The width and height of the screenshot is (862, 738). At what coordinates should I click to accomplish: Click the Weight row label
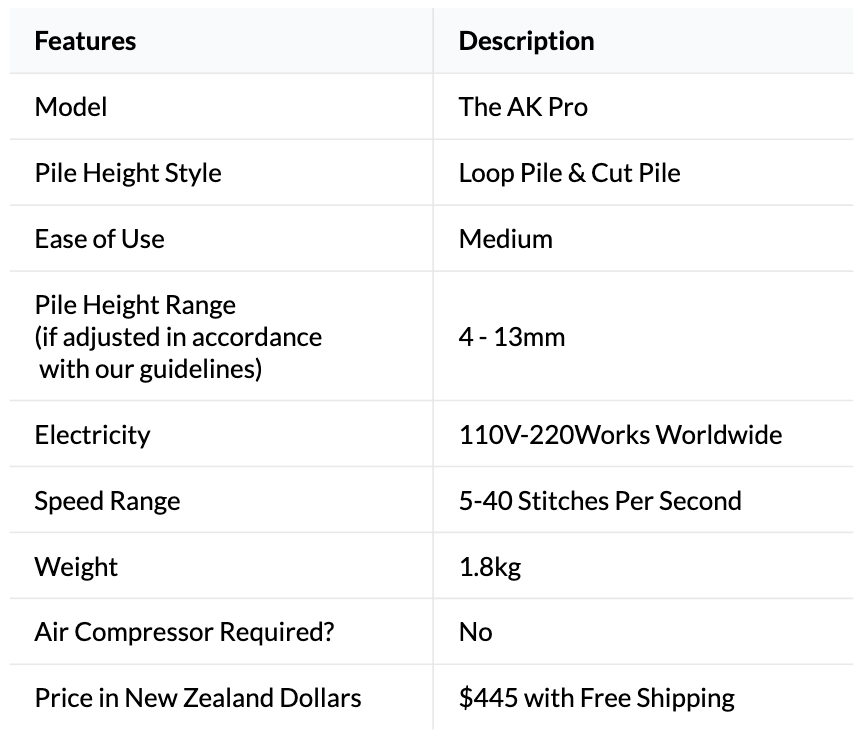[76, 566]
